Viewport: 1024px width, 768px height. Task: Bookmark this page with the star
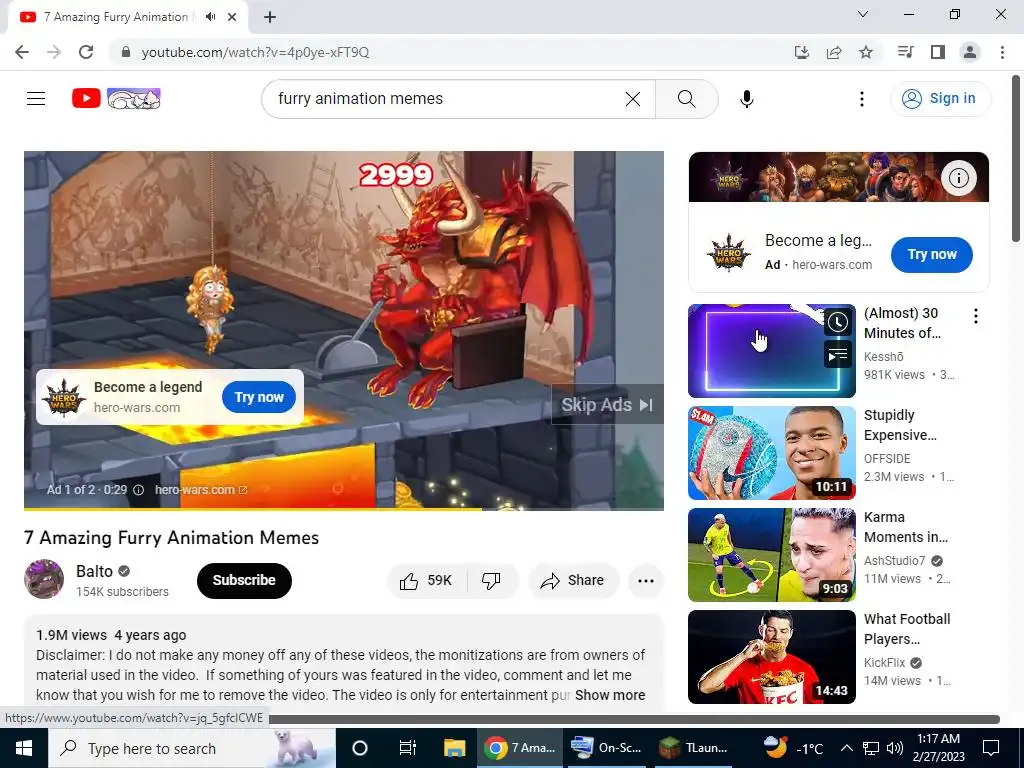[x=866, y=52]
